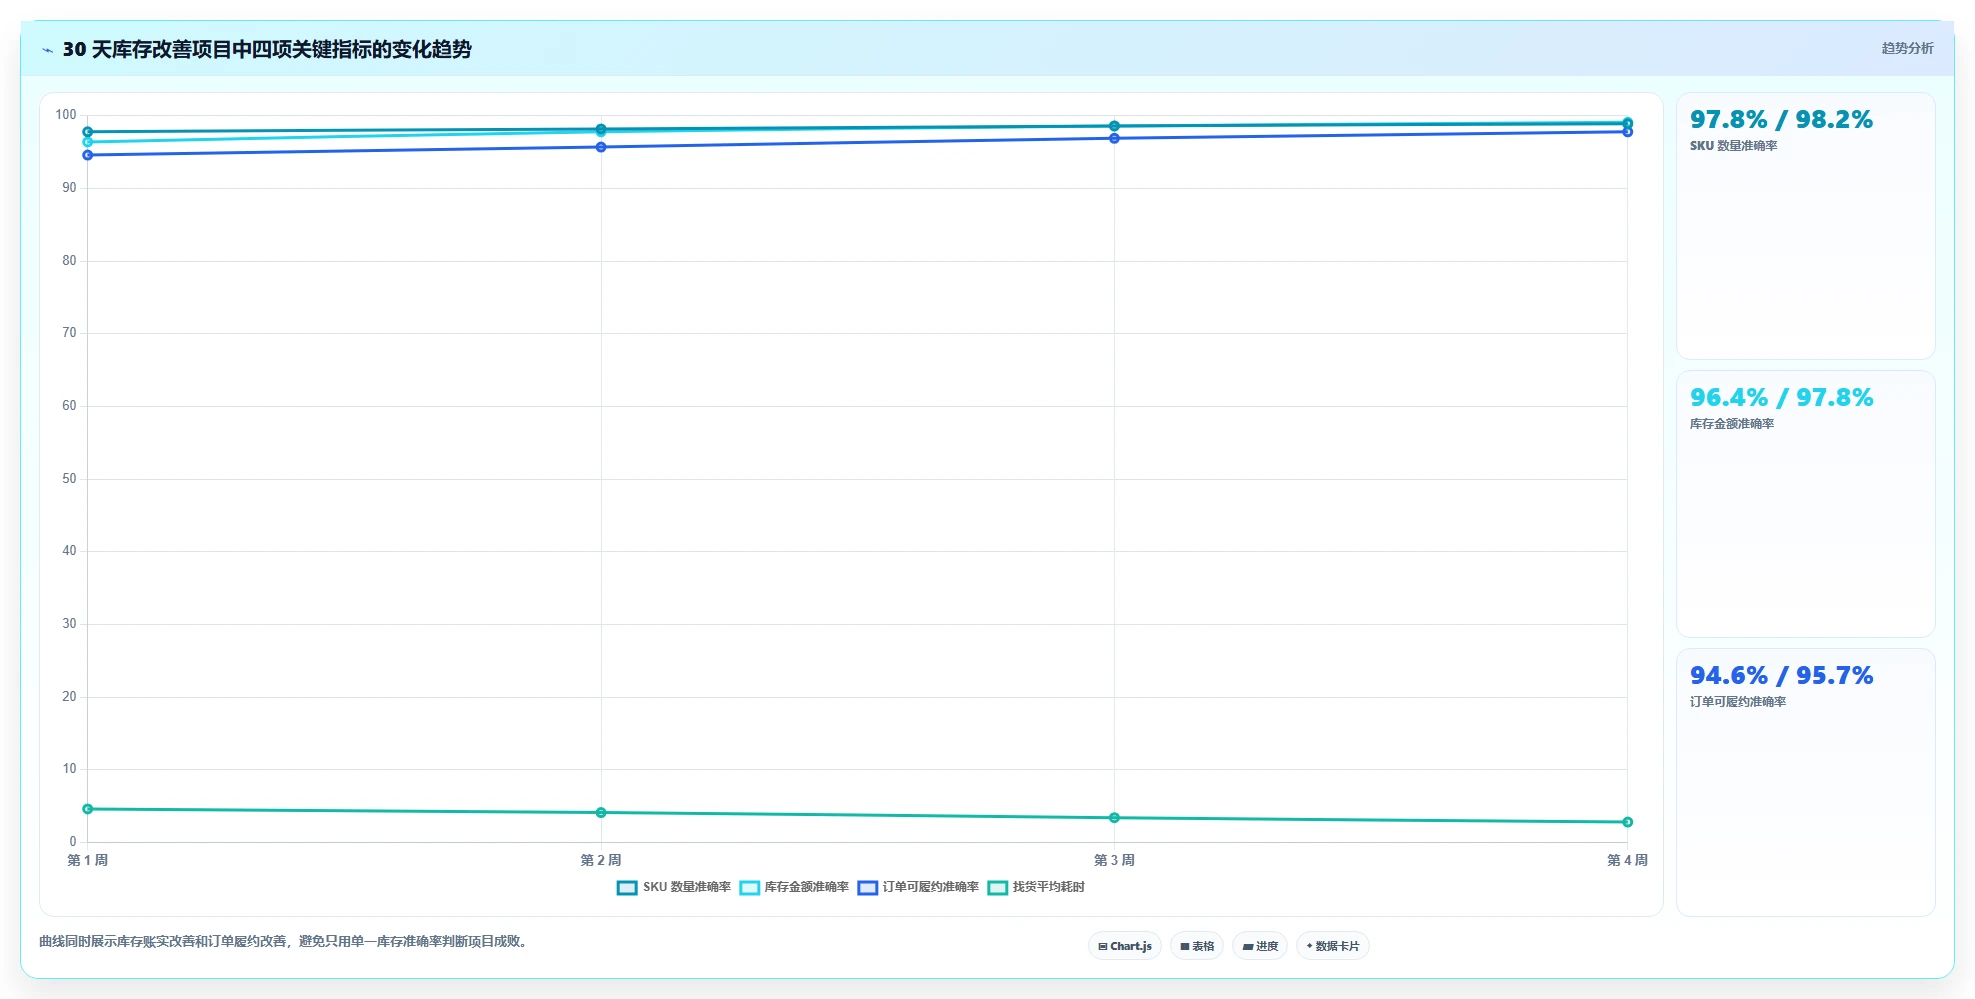1975x999 pixels.
Task: Click the y-axis tick label 0
Action: [73, 842]
